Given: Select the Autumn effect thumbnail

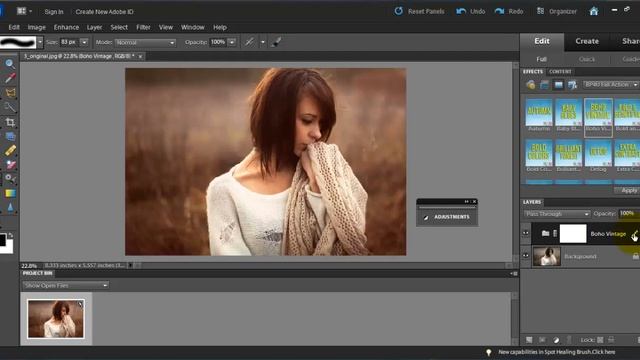Looking at the screenshot, I should click(539, 115).
